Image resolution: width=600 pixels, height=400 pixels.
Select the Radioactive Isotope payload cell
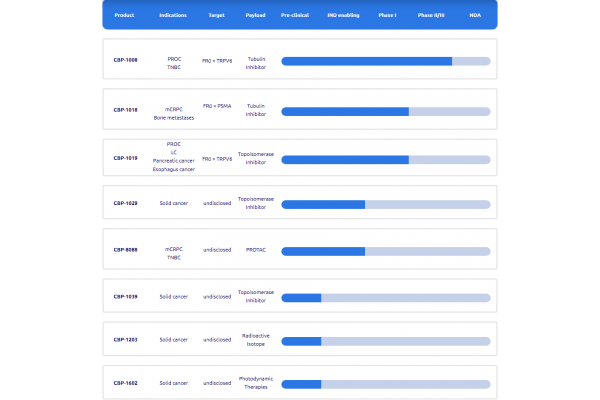click(255, 340)
